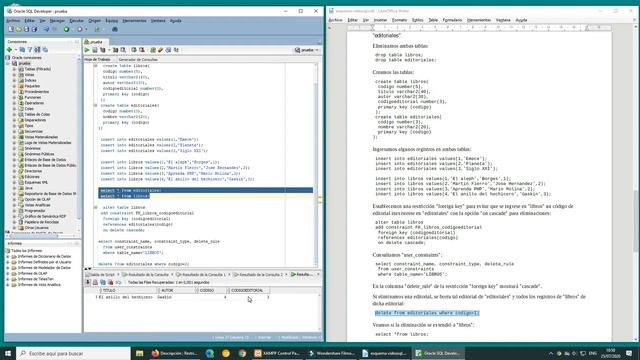This screenshot has width=640, height=360.
Task: Refresh connections panel icon
Action: [22, 49]
